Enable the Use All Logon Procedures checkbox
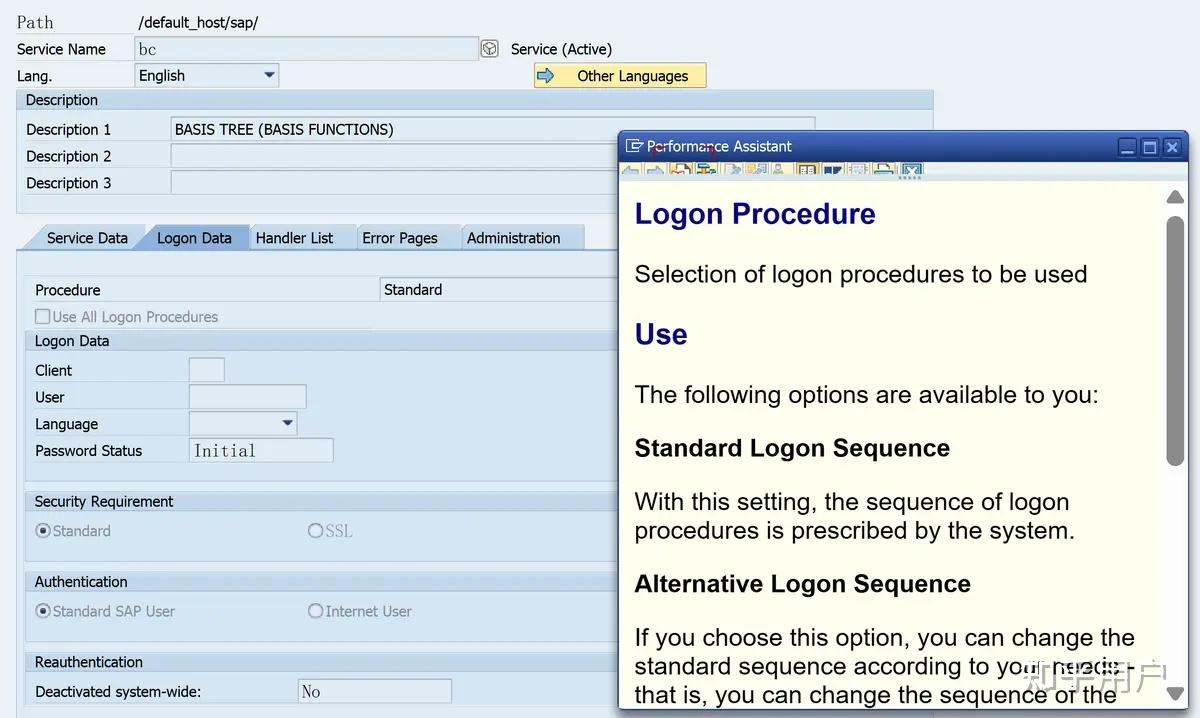The height and width of the screenshot is (718, 1200). pos(41,316)
